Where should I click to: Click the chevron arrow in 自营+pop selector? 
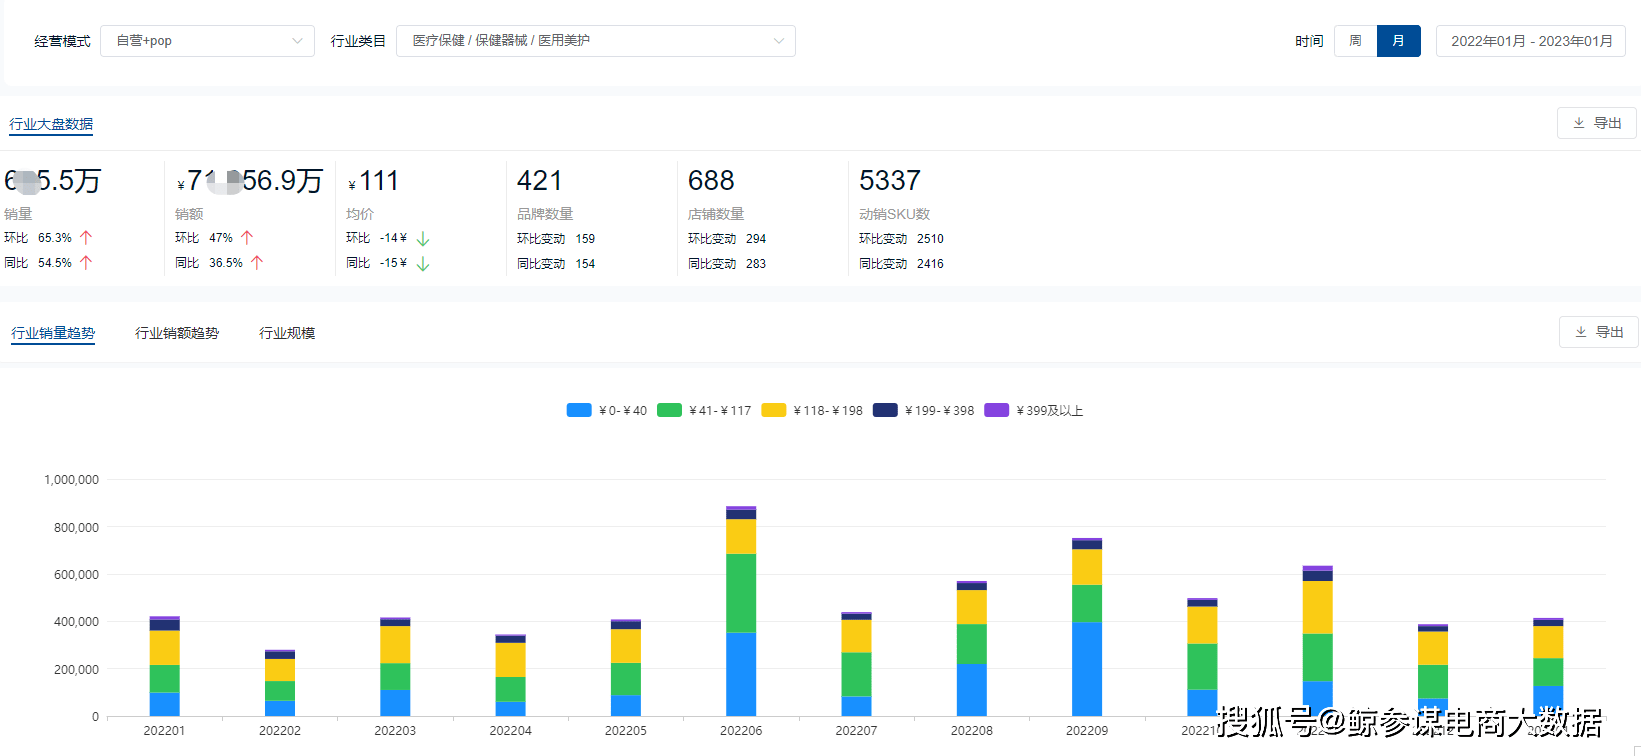[x=297, y=41]
